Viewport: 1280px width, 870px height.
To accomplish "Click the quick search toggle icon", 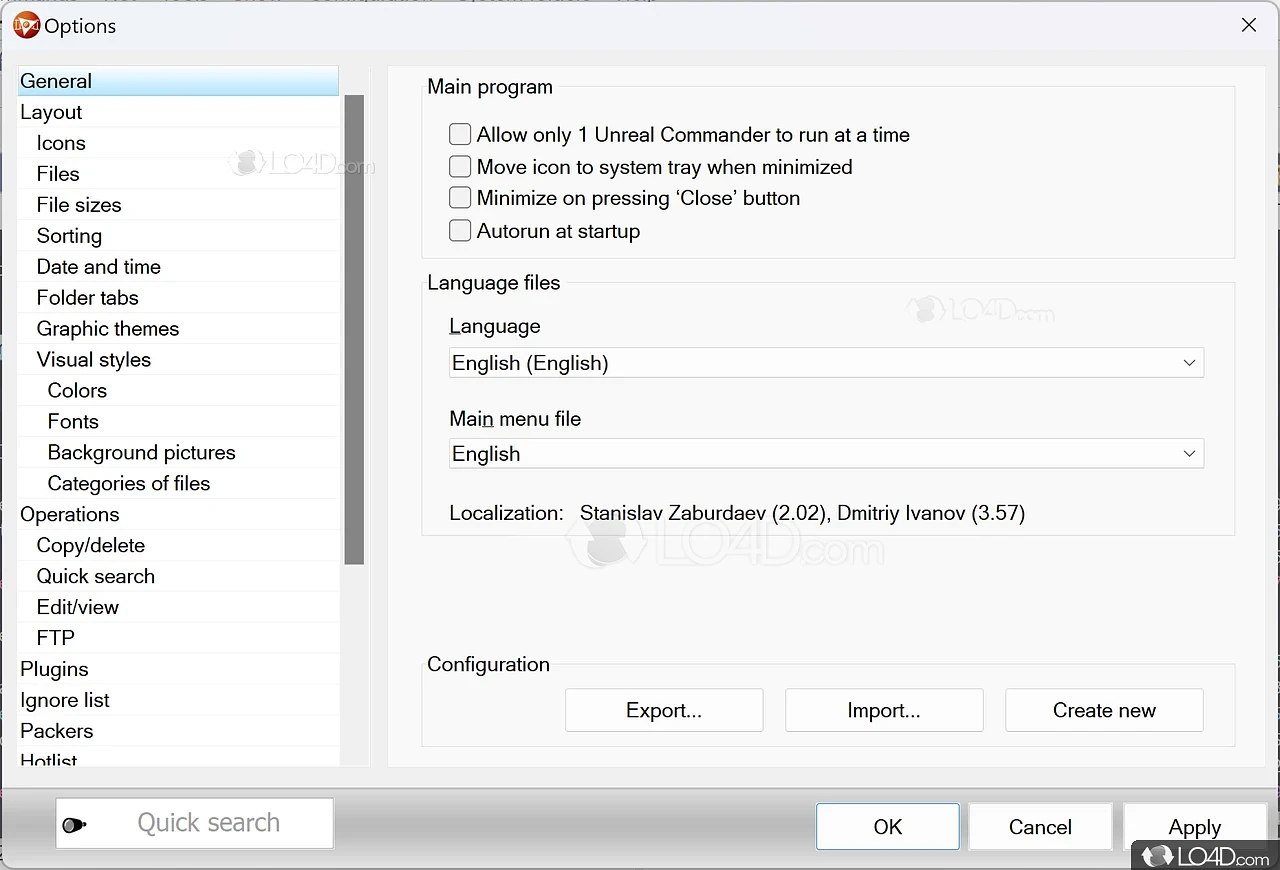I will click(75, 825).
